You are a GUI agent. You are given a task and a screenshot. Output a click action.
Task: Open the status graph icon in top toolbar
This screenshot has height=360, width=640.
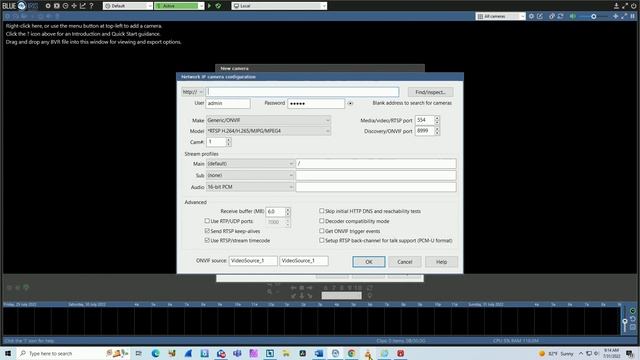coord(83,6)
